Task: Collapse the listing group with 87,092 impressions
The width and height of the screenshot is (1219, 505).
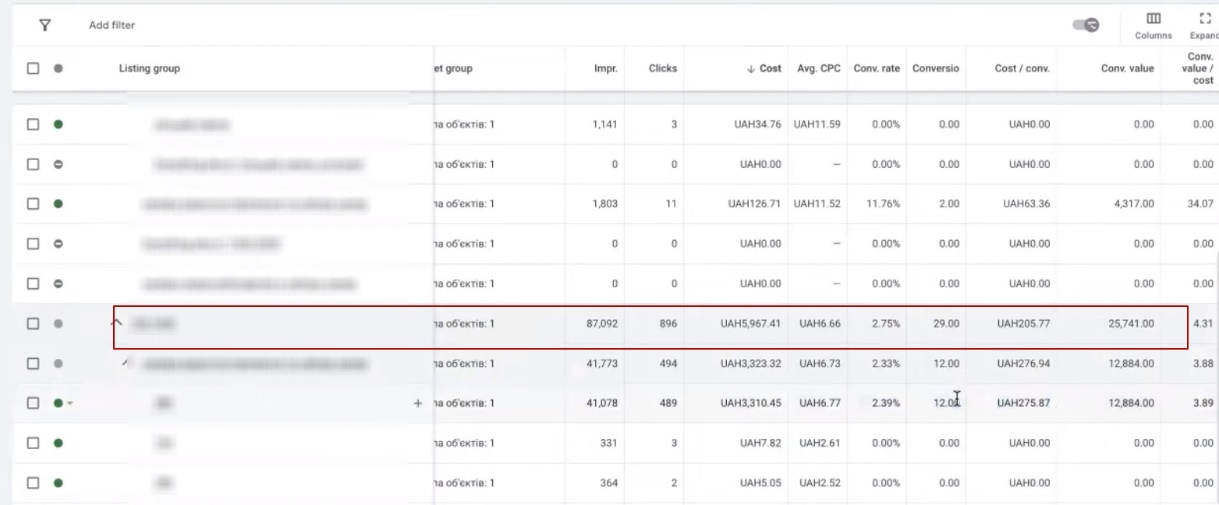Action: (117, 322)
